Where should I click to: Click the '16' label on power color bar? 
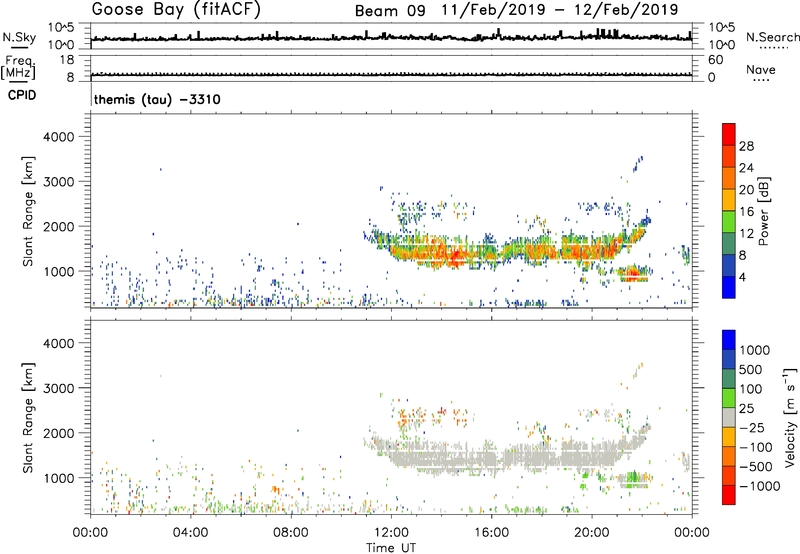coord(746,212)
